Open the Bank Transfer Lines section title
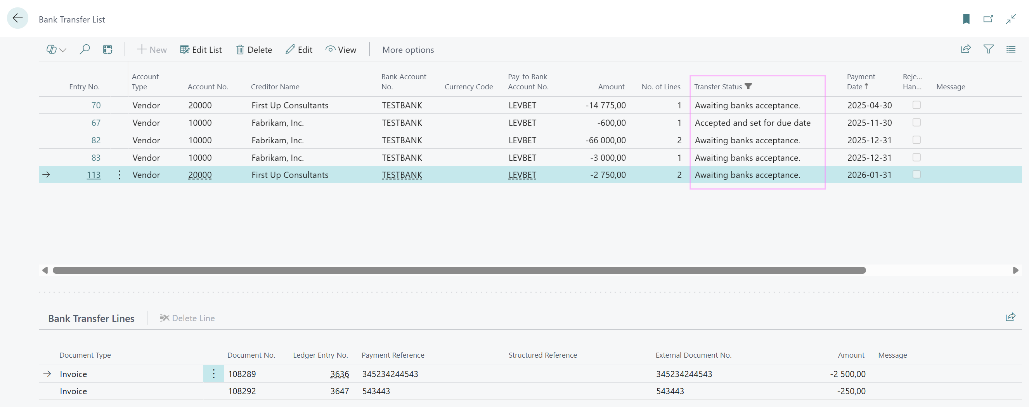This screenshot has height=407, width=1029. pos(91,318)
